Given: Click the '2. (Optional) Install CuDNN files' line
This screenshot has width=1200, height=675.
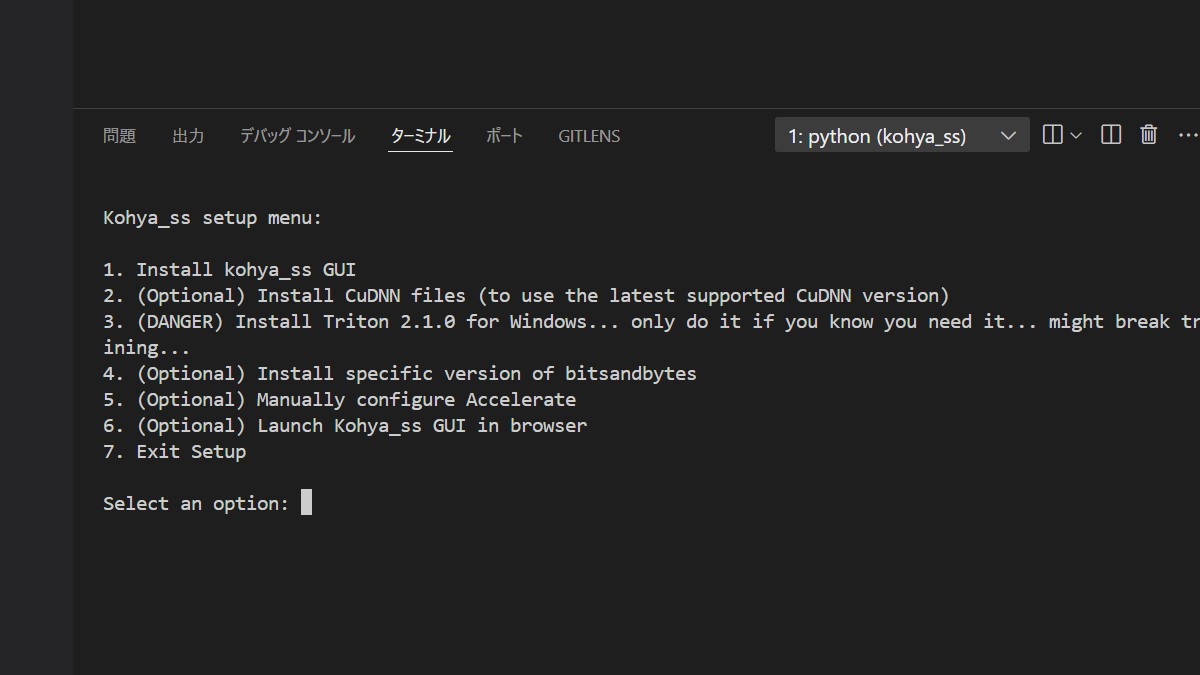Looking at the screenshot, I should click(526, 296).
